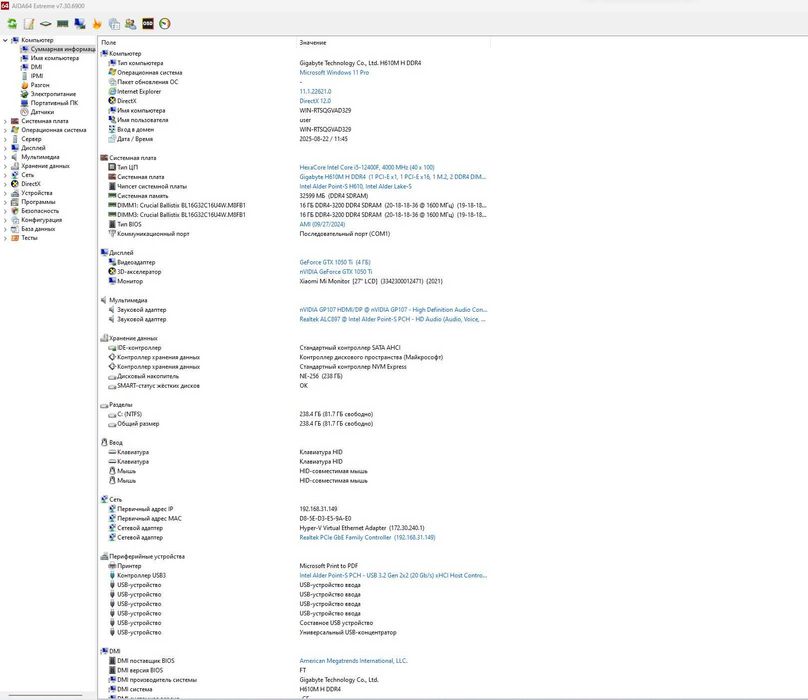Image resolution: width=808 pixels, height=700 pixels.
Task: Expand the Хранение данных tree node
Action: coord(5,166)
